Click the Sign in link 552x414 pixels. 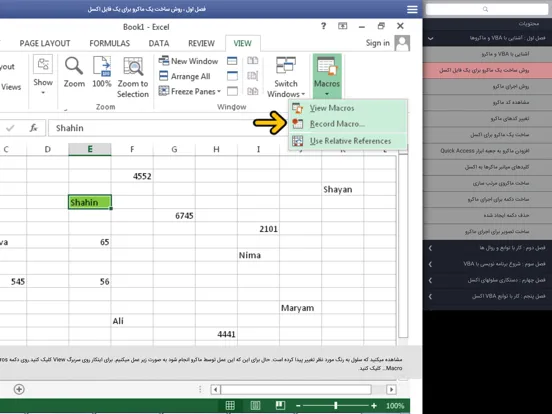pyautogui.click(x=378, y=43)
